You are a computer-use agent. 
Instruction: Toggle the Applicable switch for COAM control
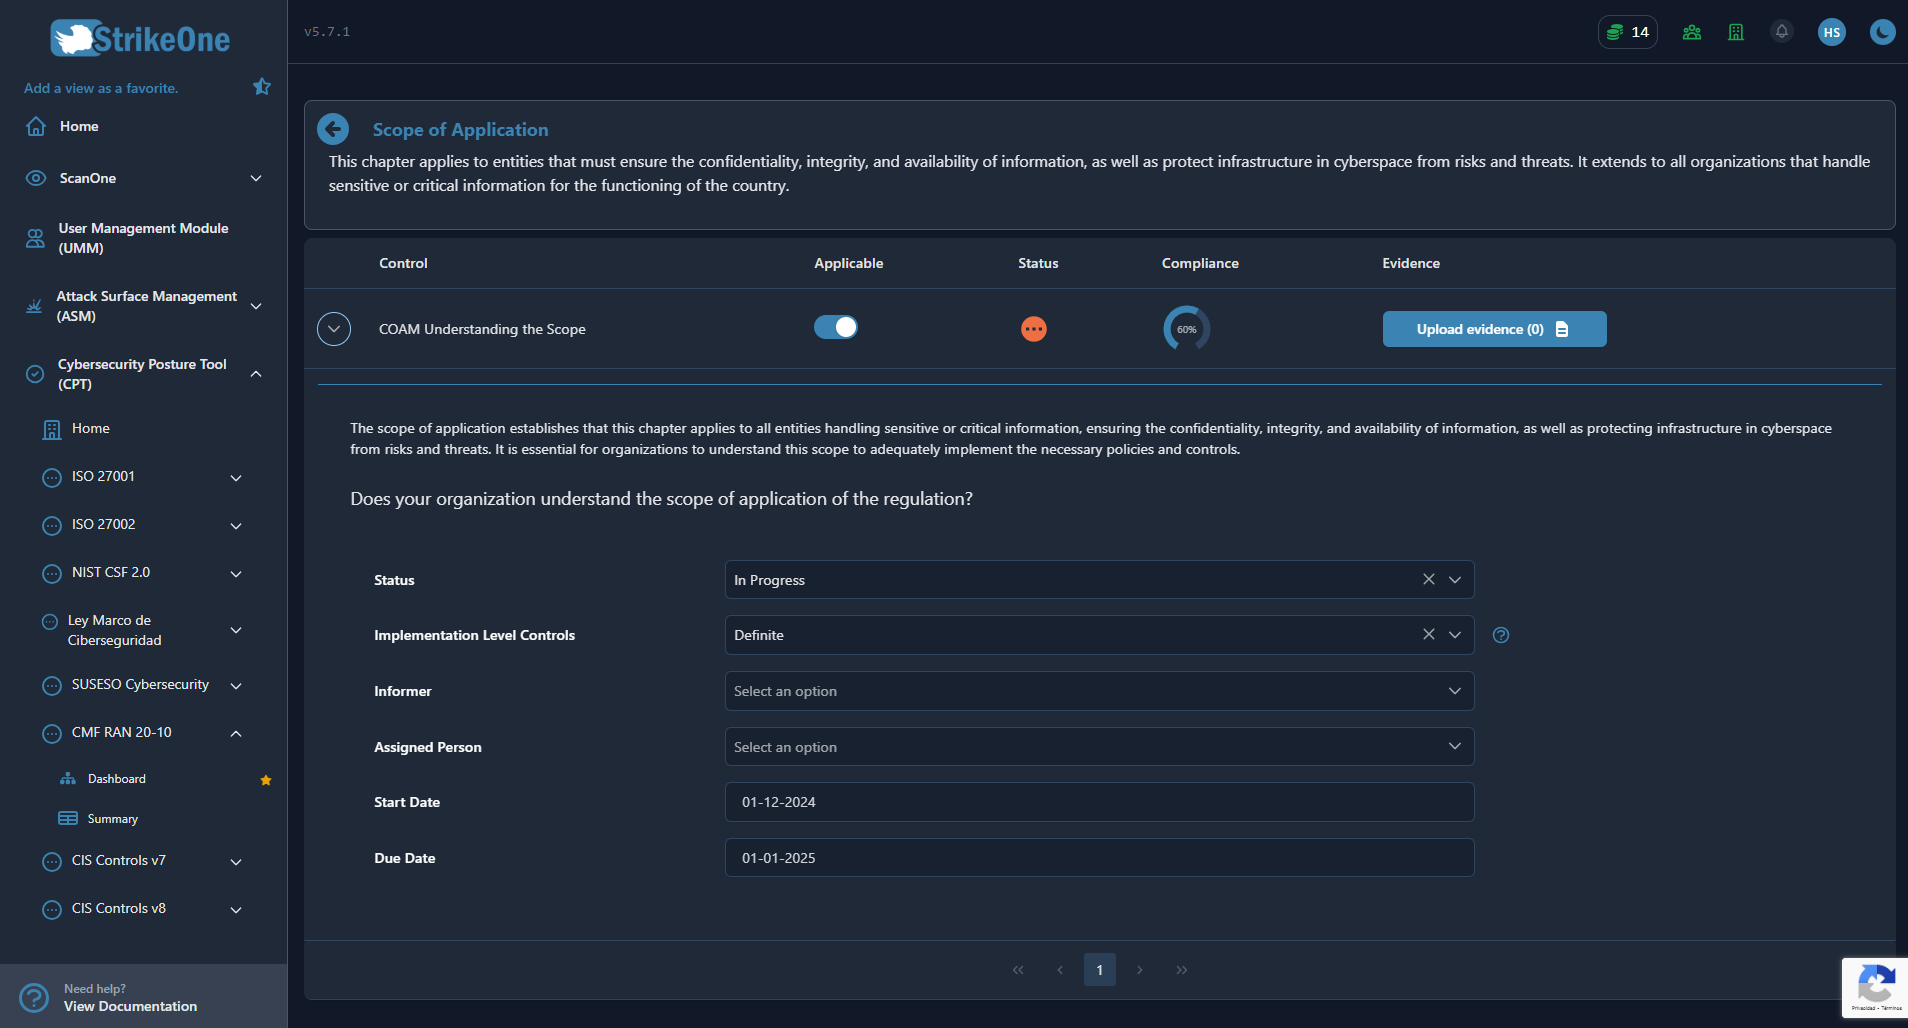tap(835, 328)
